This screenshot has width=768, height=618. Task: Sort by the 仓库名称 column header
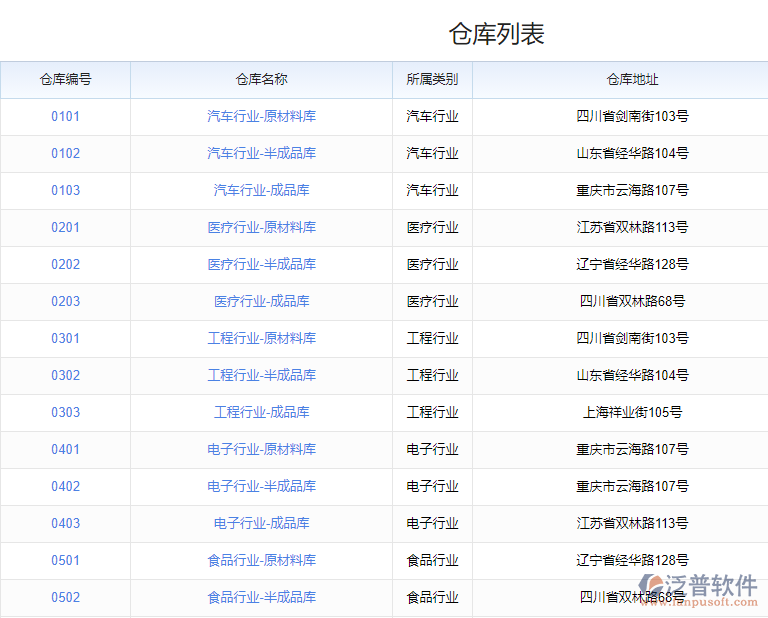pos(262,79)
